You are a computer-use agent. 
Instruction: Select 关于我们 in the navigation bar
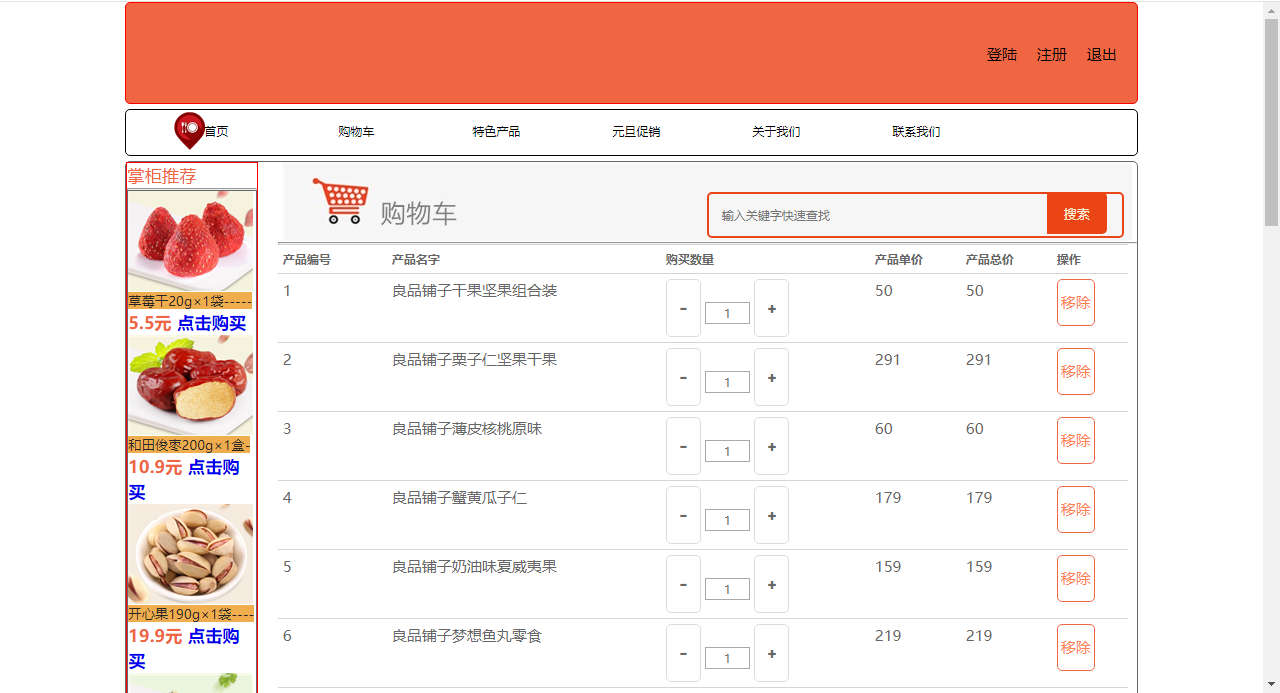point(776,132)
